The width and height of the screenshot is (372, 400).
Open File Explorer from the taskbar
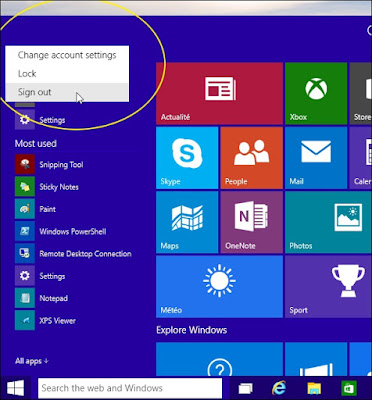pos(314,388)
